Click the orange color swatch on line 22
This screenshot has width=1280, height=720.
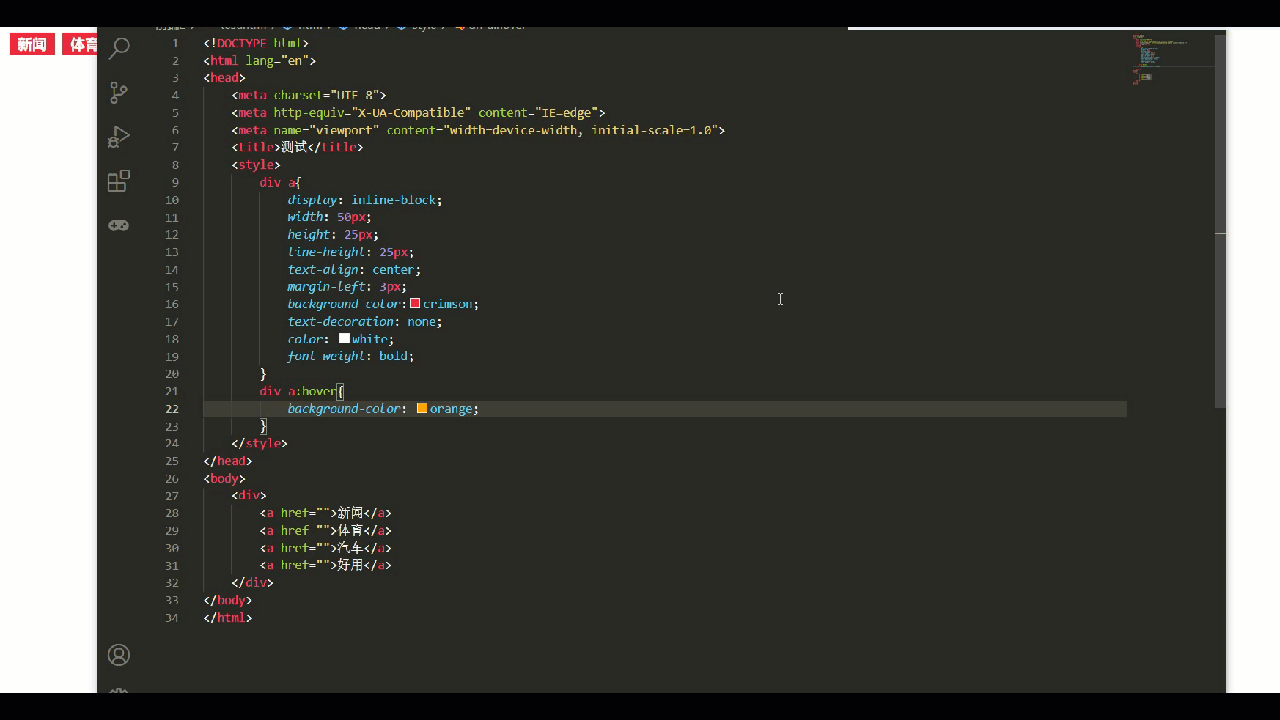[422, 409]
